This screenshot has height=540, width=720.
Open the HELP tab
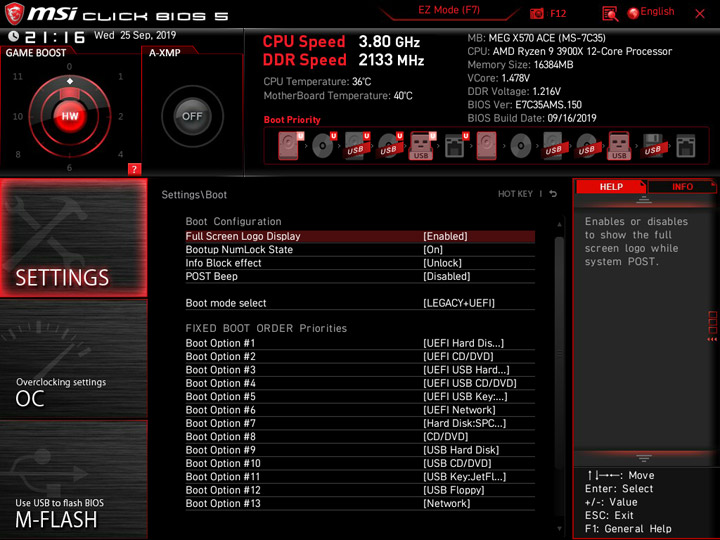pyautogui.click(x=611, y=186)
